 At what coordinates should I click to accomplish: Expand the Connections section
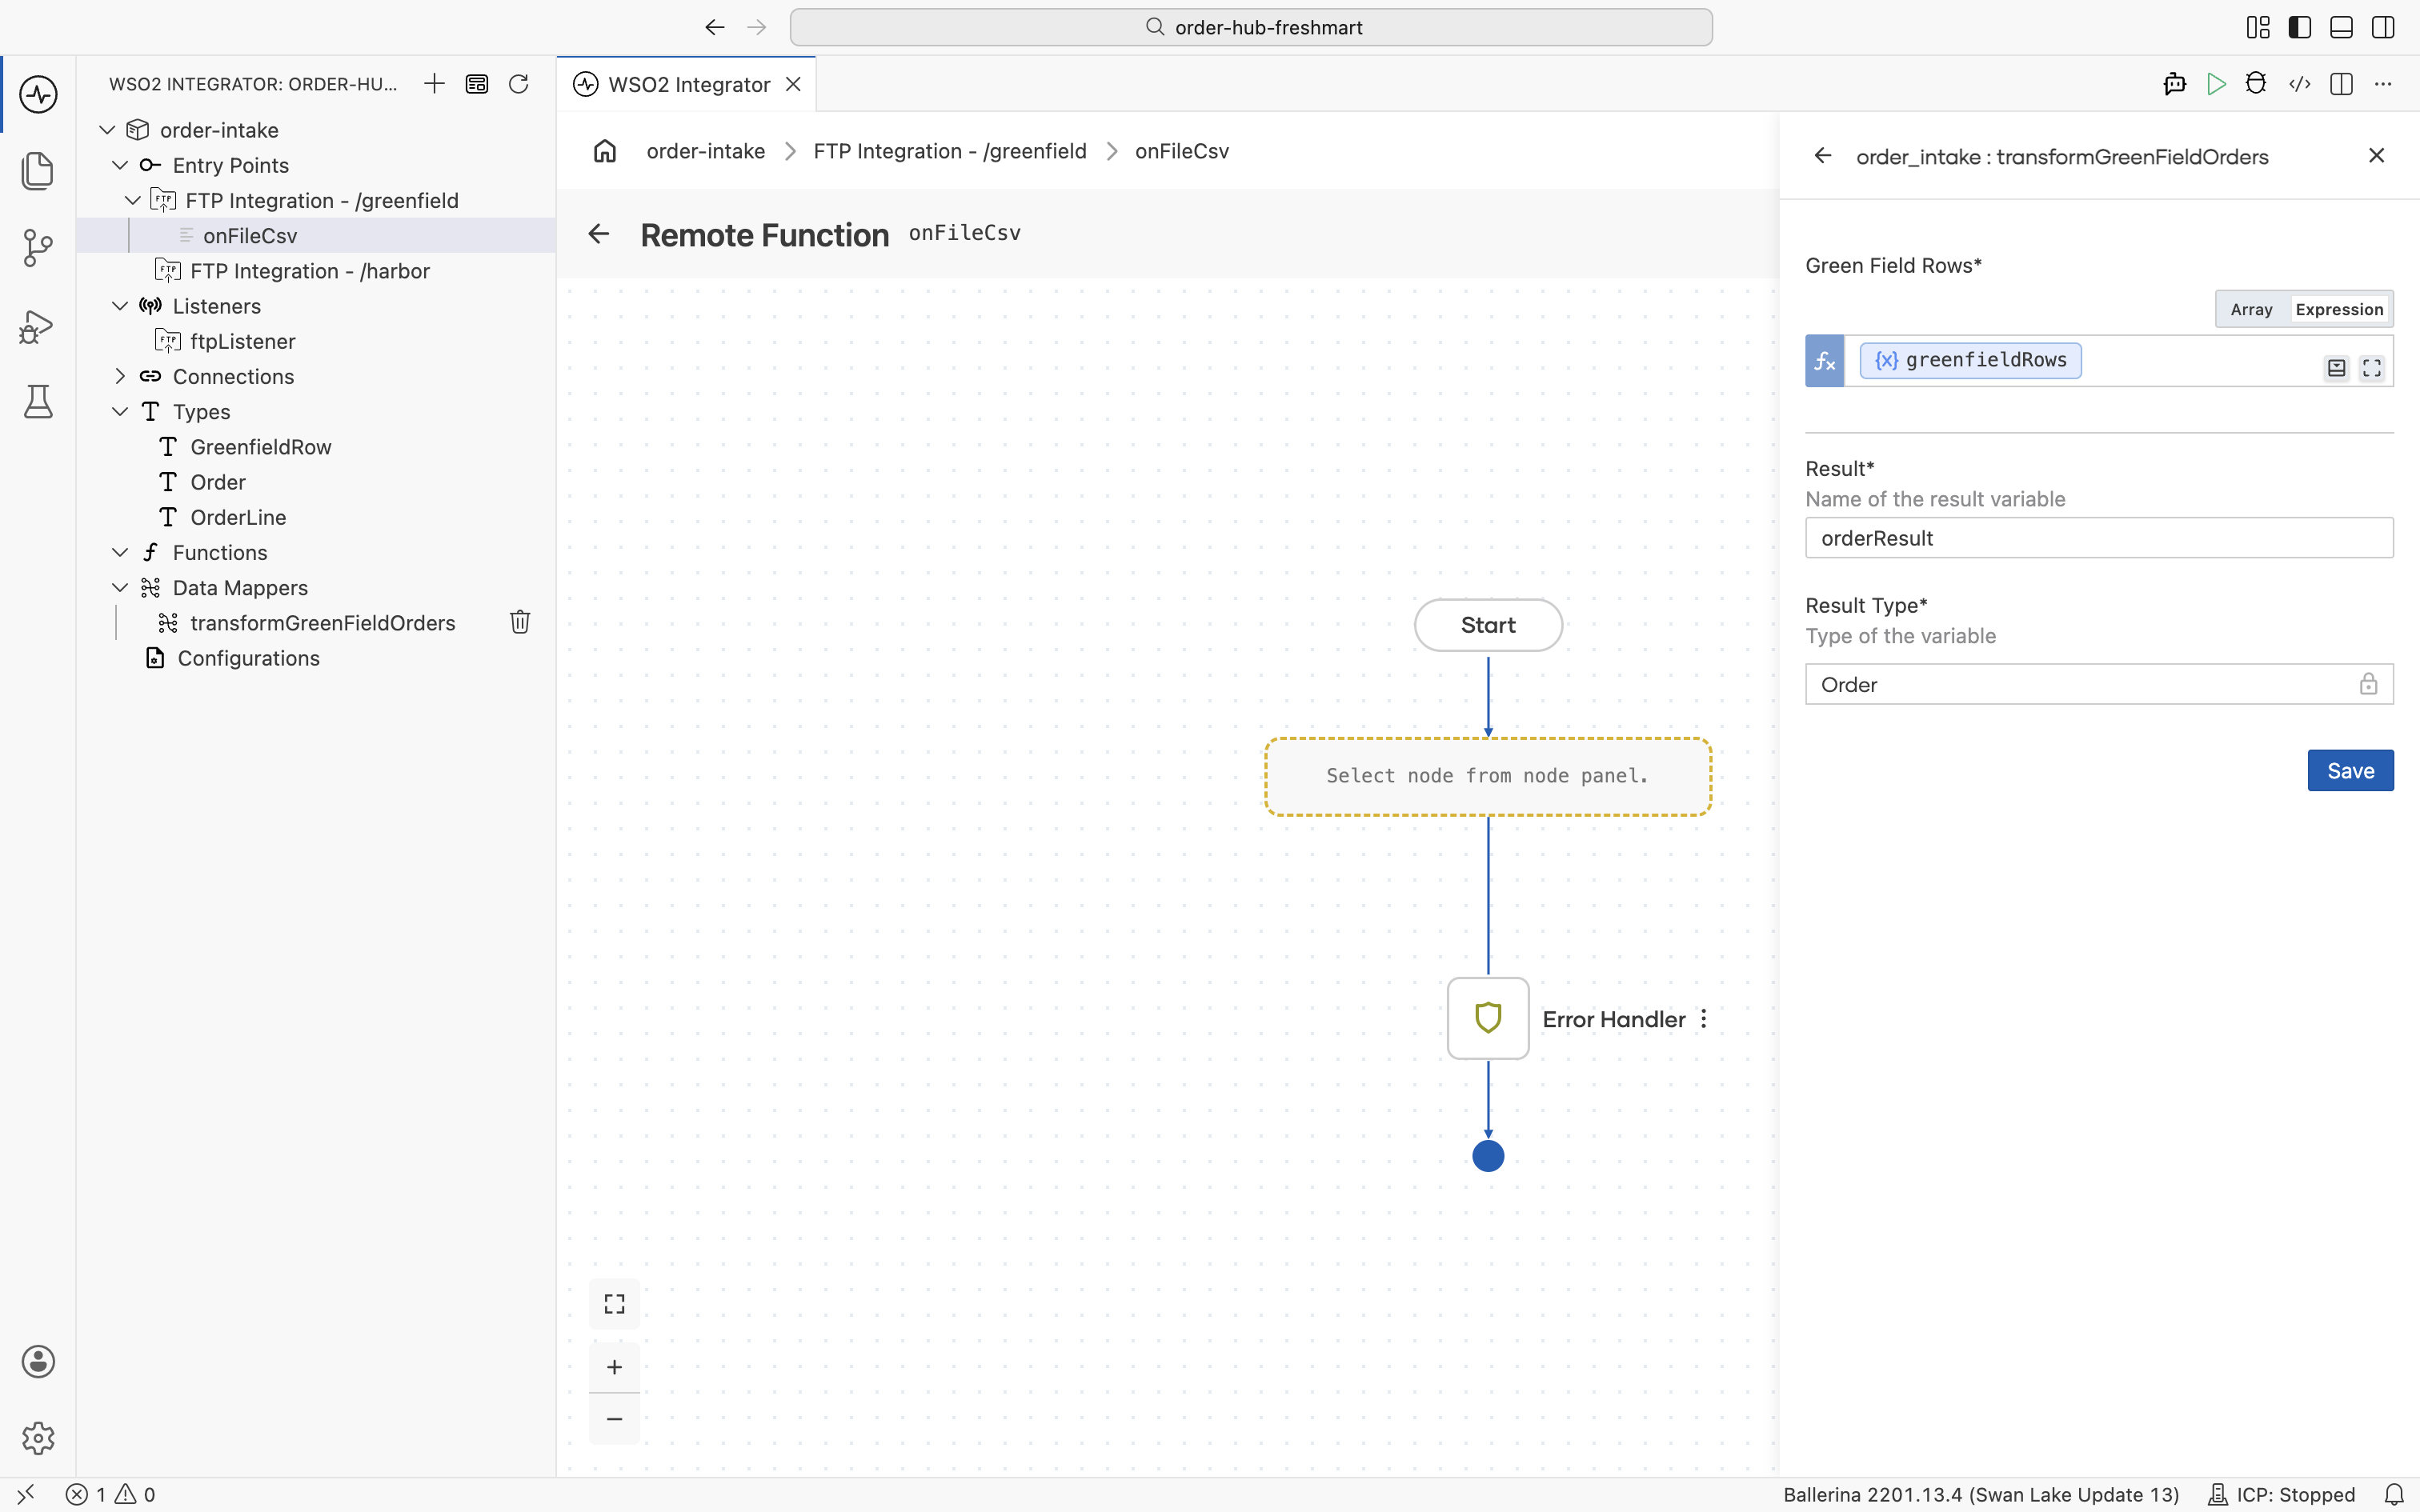coord(120,376)
